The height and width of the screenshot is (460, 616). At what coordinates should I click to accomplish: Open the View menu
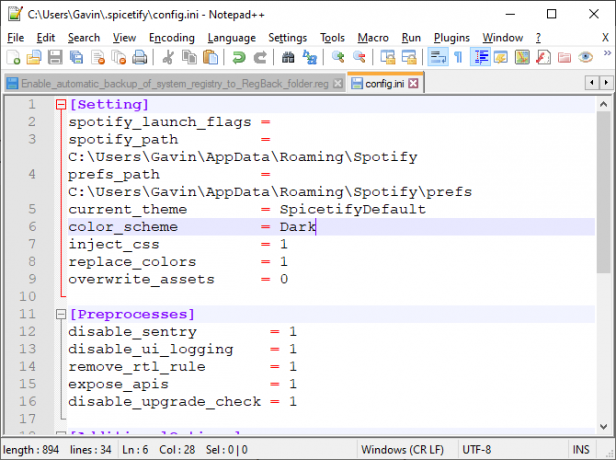pyautogui.click(x=124, y=38)
